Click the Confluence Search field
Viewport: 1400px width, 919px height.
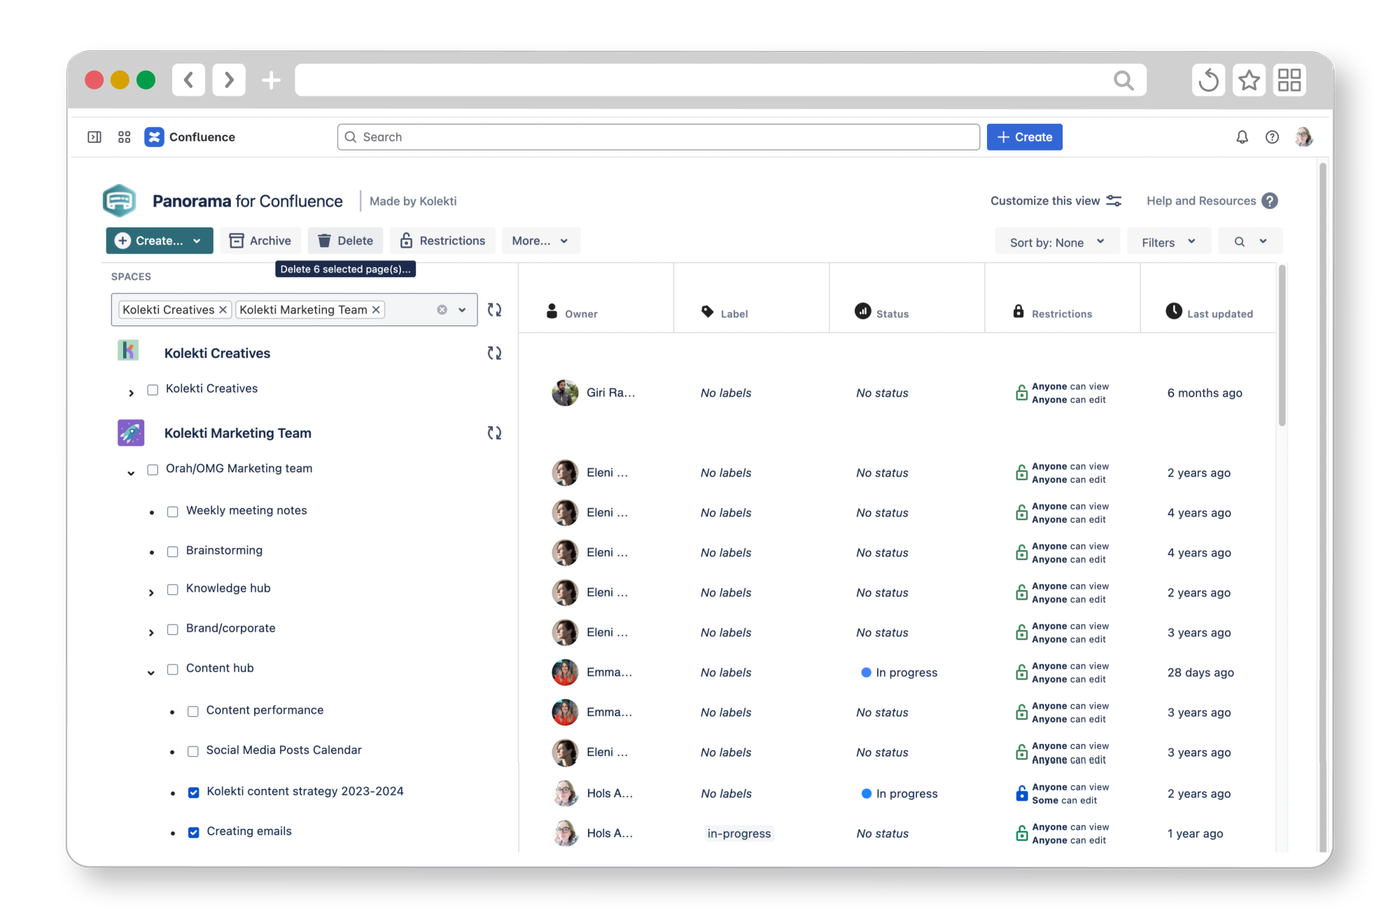coord(658,137)
